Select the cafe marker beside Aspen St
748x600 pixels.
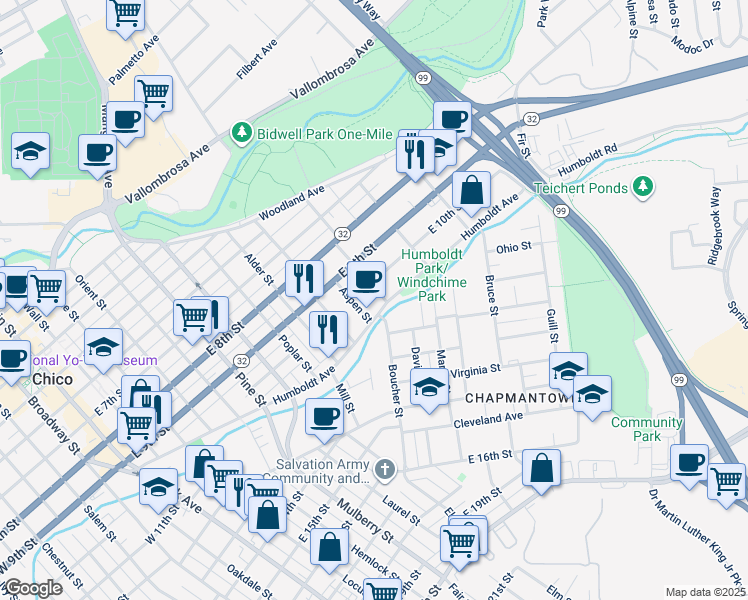(366, 279)
